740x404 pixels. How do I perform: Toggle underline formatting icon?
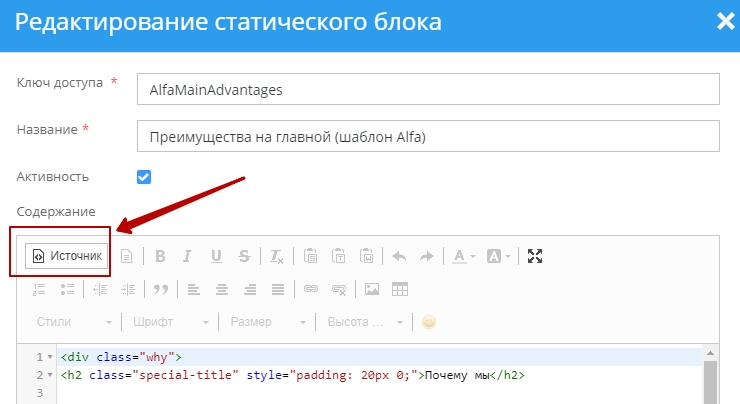(x=216, y=256)
